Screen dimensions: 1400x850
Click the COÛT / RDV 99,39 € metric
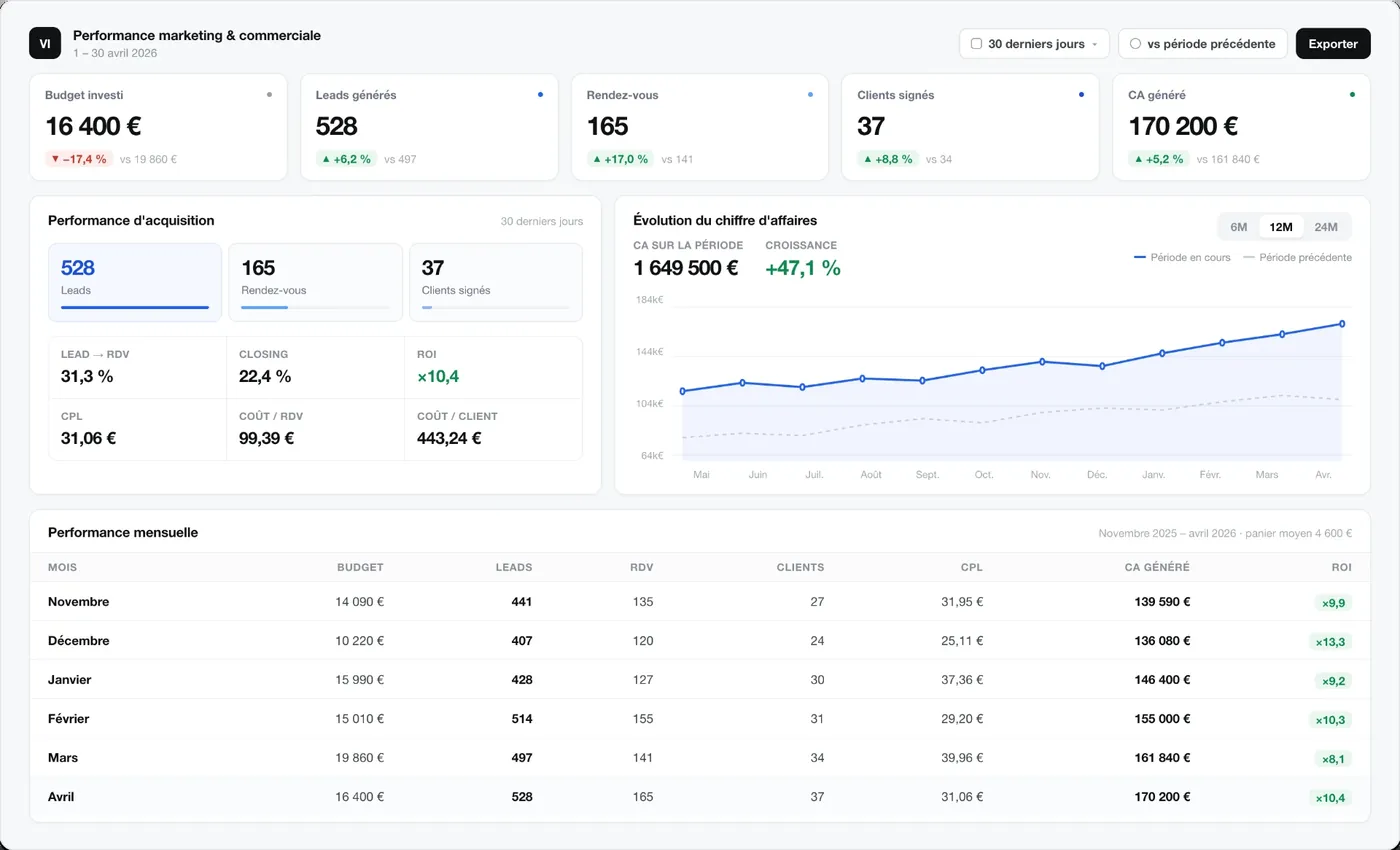(x=316, y=429)
